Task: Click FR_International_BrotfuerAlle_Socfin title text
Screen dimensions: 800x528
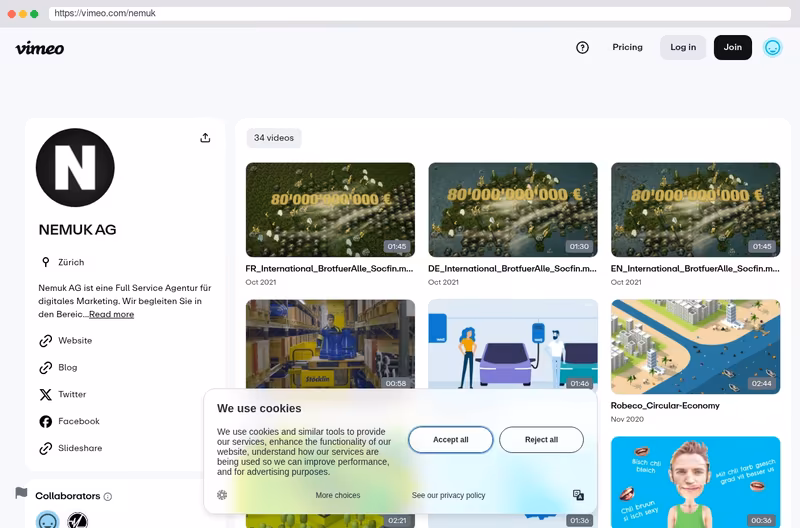Action: 329,269
